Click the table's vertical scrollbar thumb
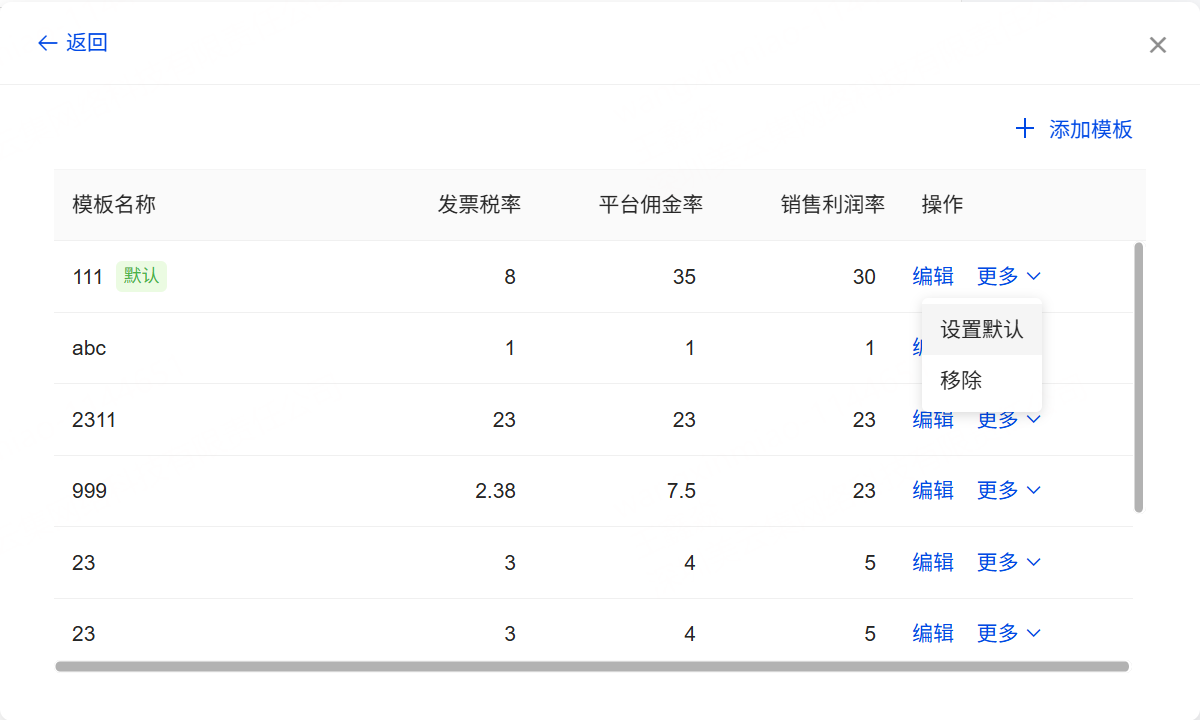 pyautogui.click(x=1139, y=377)
